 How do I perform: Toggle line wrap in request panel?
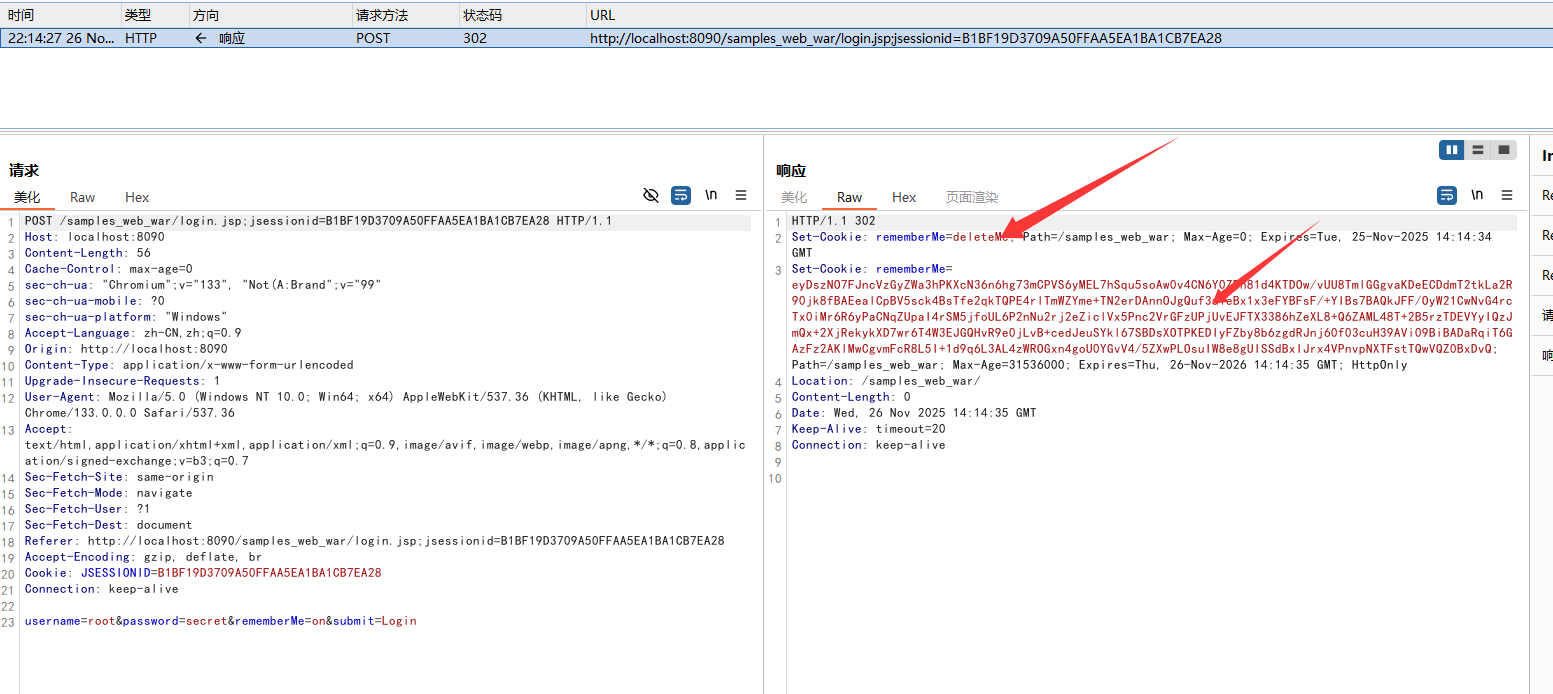click(681, 195)
